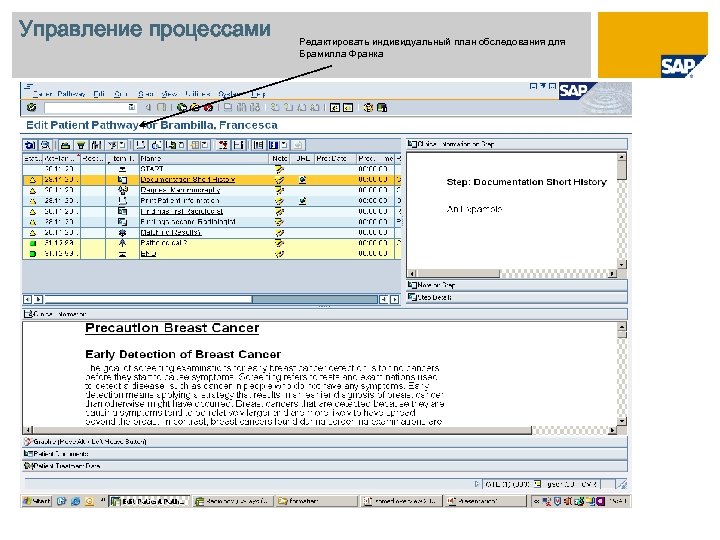Click the Create New Session icon
Viewport: 720px width, 540px height.
(x=335, y=107)
